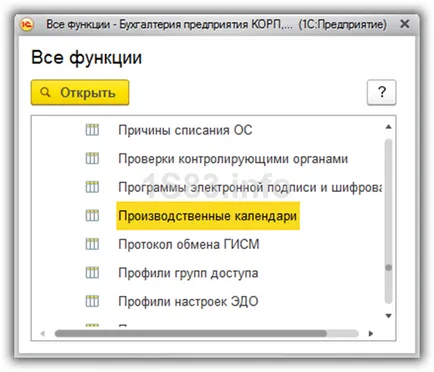Click table icon beside Протокол обмена ГИСМ
This screenshot has width=434, height=372.
pyautogui.click(x=92, y=244)
